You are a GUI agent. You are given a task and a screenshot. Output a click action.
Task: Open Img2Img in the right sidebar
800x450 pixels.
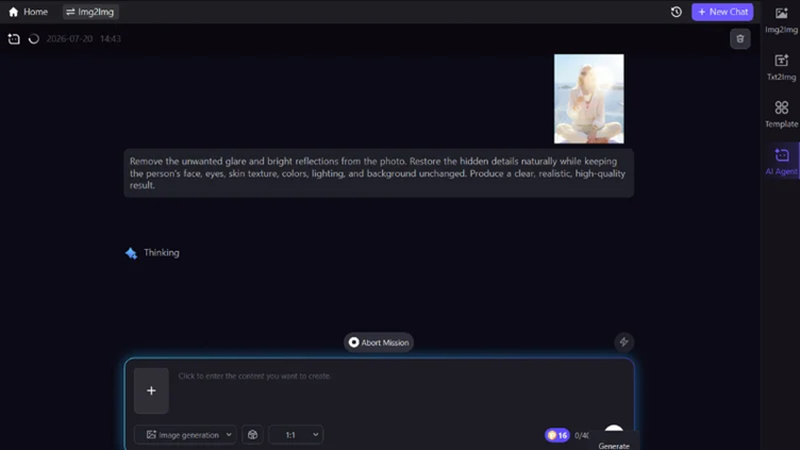[781, 20]
